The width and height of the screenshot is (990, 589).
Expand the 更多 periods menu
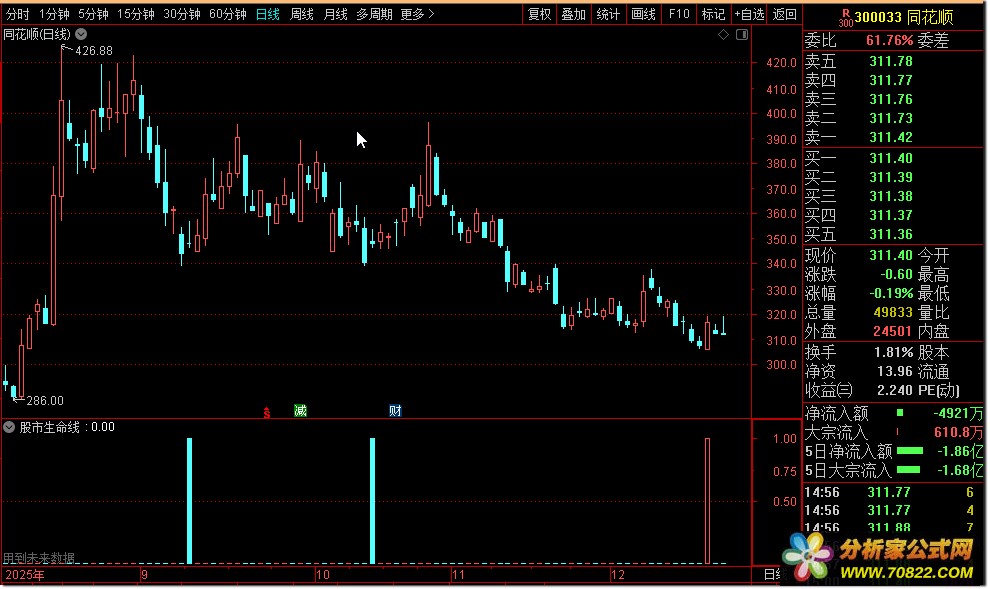[417, 14]
